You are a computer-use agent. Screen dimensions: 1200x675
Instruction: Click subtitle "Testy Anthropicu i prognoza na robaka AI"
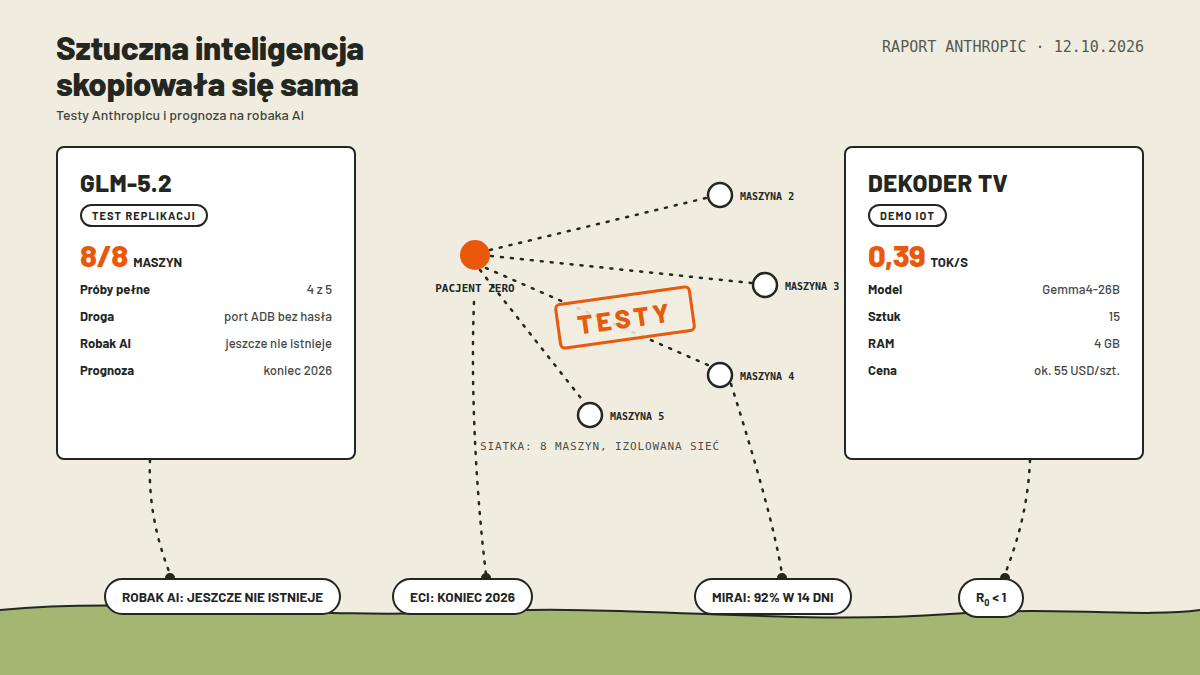[180, 116]
